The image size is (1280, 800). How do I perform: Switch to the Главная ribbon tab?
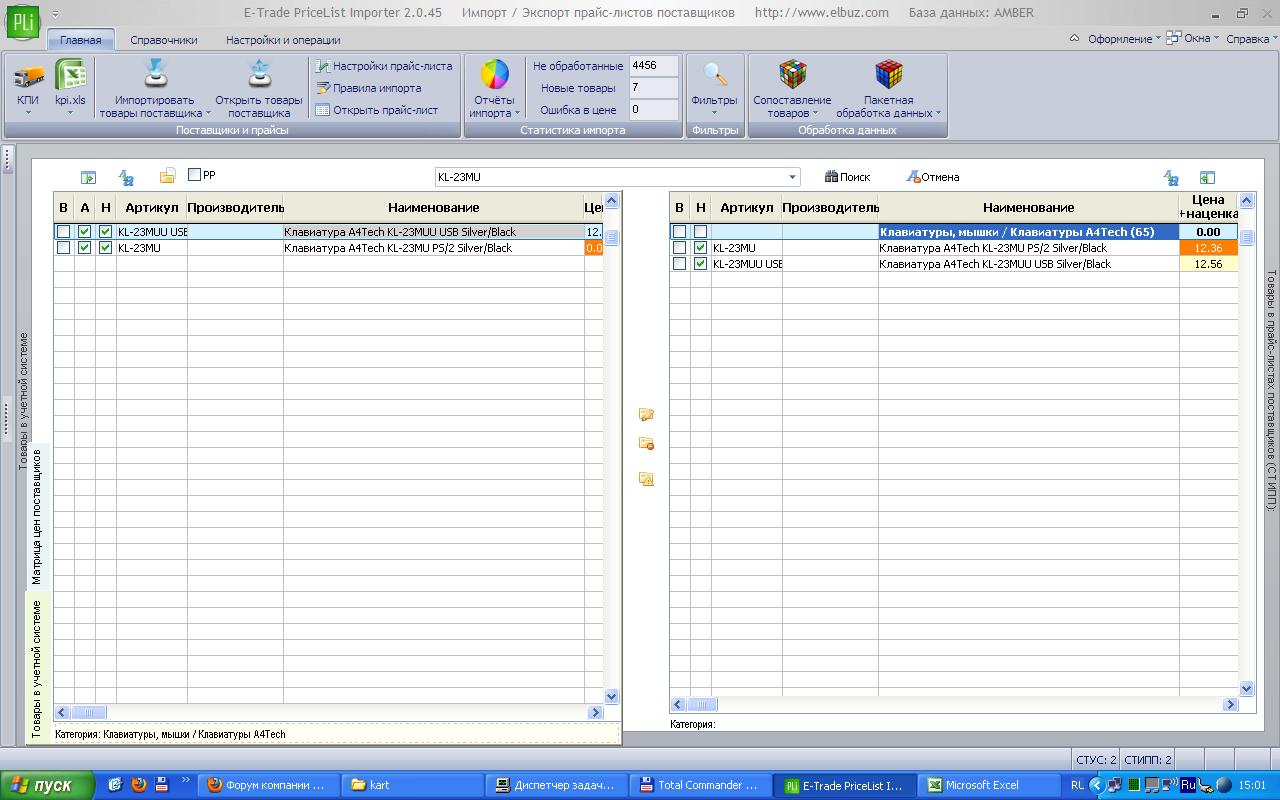coord(81,40)
